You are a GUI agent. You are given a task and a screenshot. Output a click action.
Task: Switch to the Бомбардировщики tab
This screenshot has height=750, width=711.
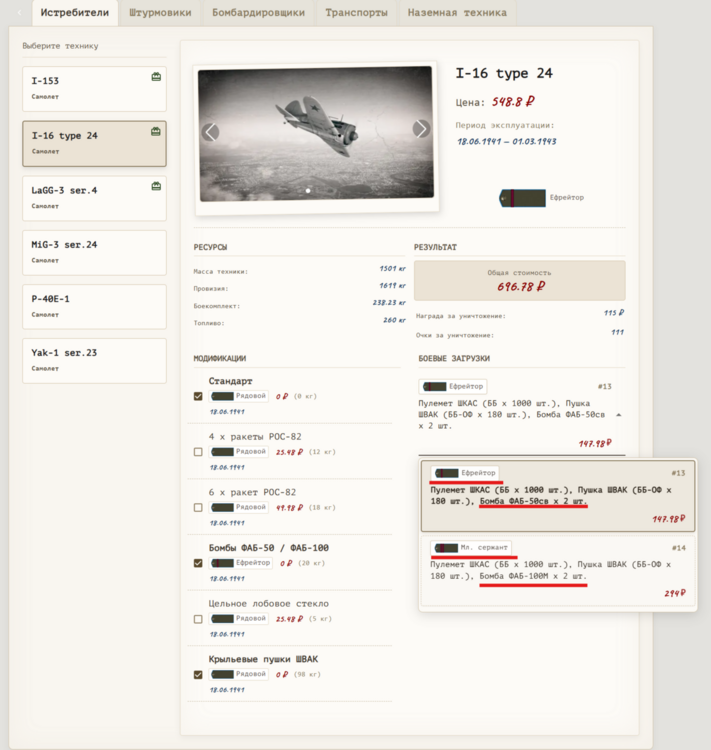coord(258,12)
